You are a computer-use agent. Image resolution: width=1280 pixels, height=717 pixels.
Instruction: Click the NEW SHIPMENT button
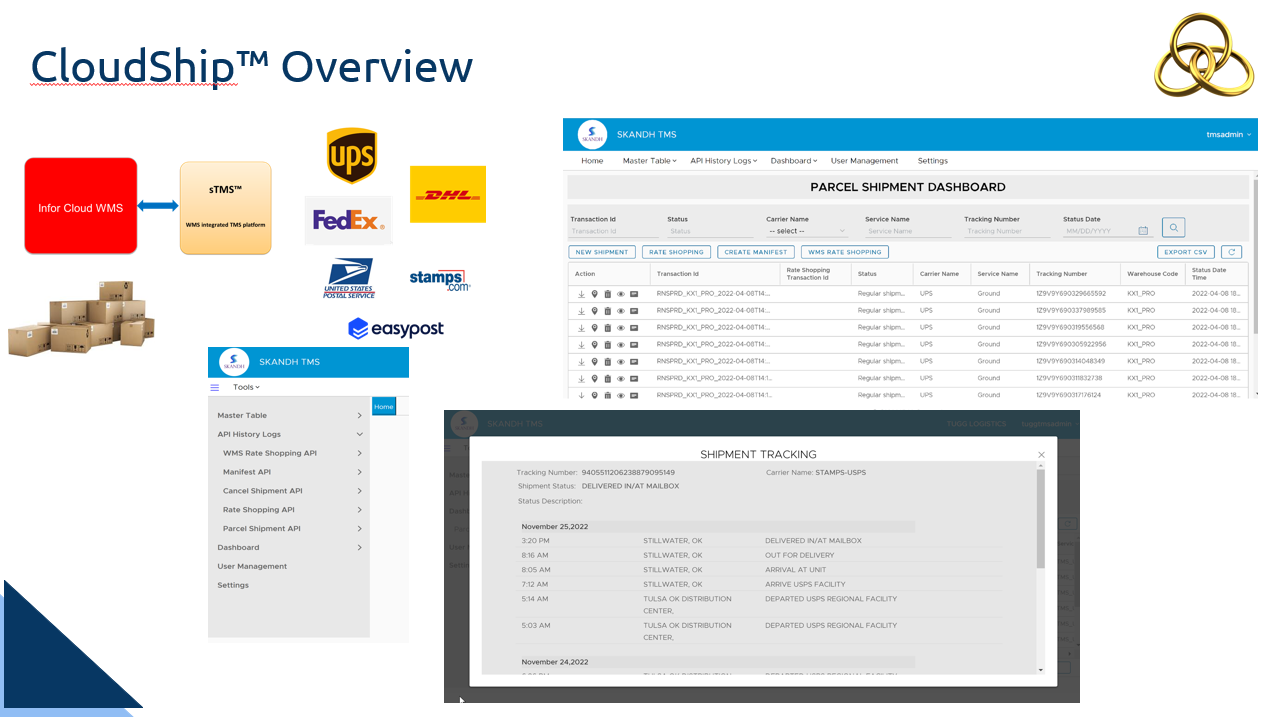pos(601,251)
